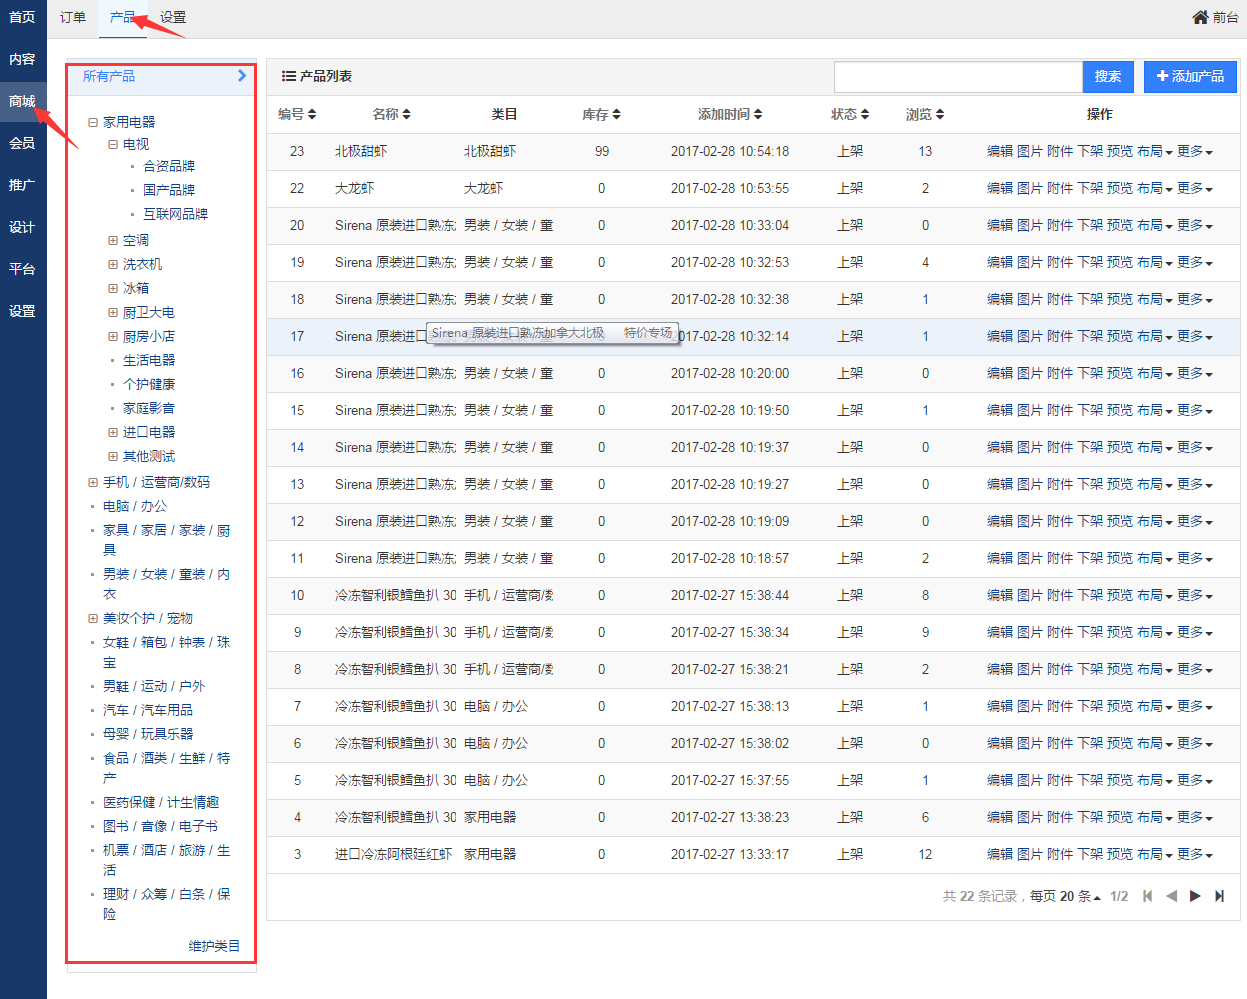Viewport: 1247px width, 999px height.
Task: Sort the list by 编号 column
Action: (297, 114)
